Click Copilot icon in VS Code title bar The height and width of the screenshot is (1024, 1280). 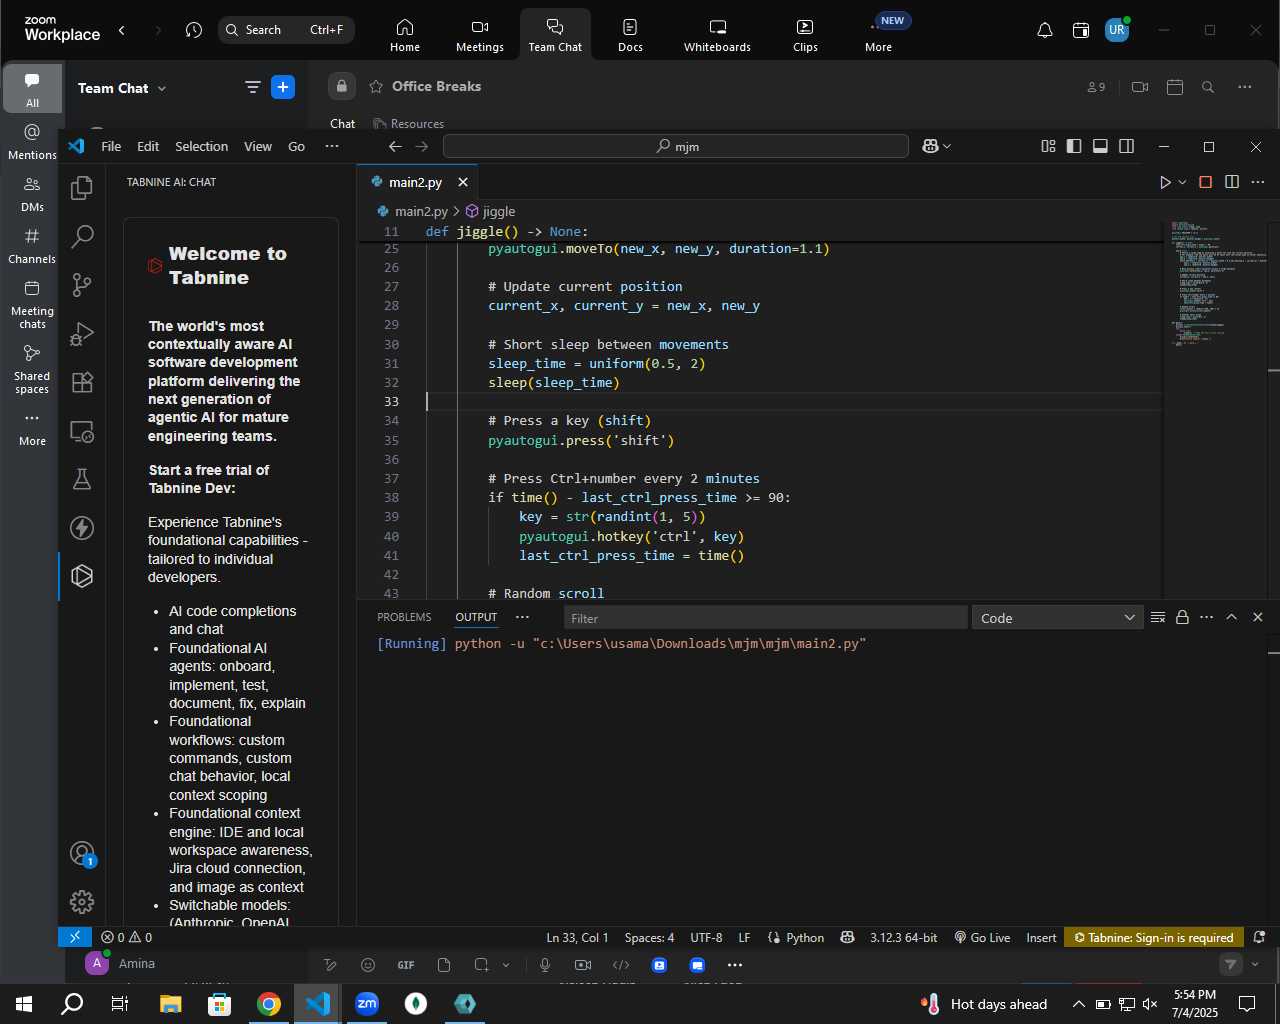click(930, 146)
